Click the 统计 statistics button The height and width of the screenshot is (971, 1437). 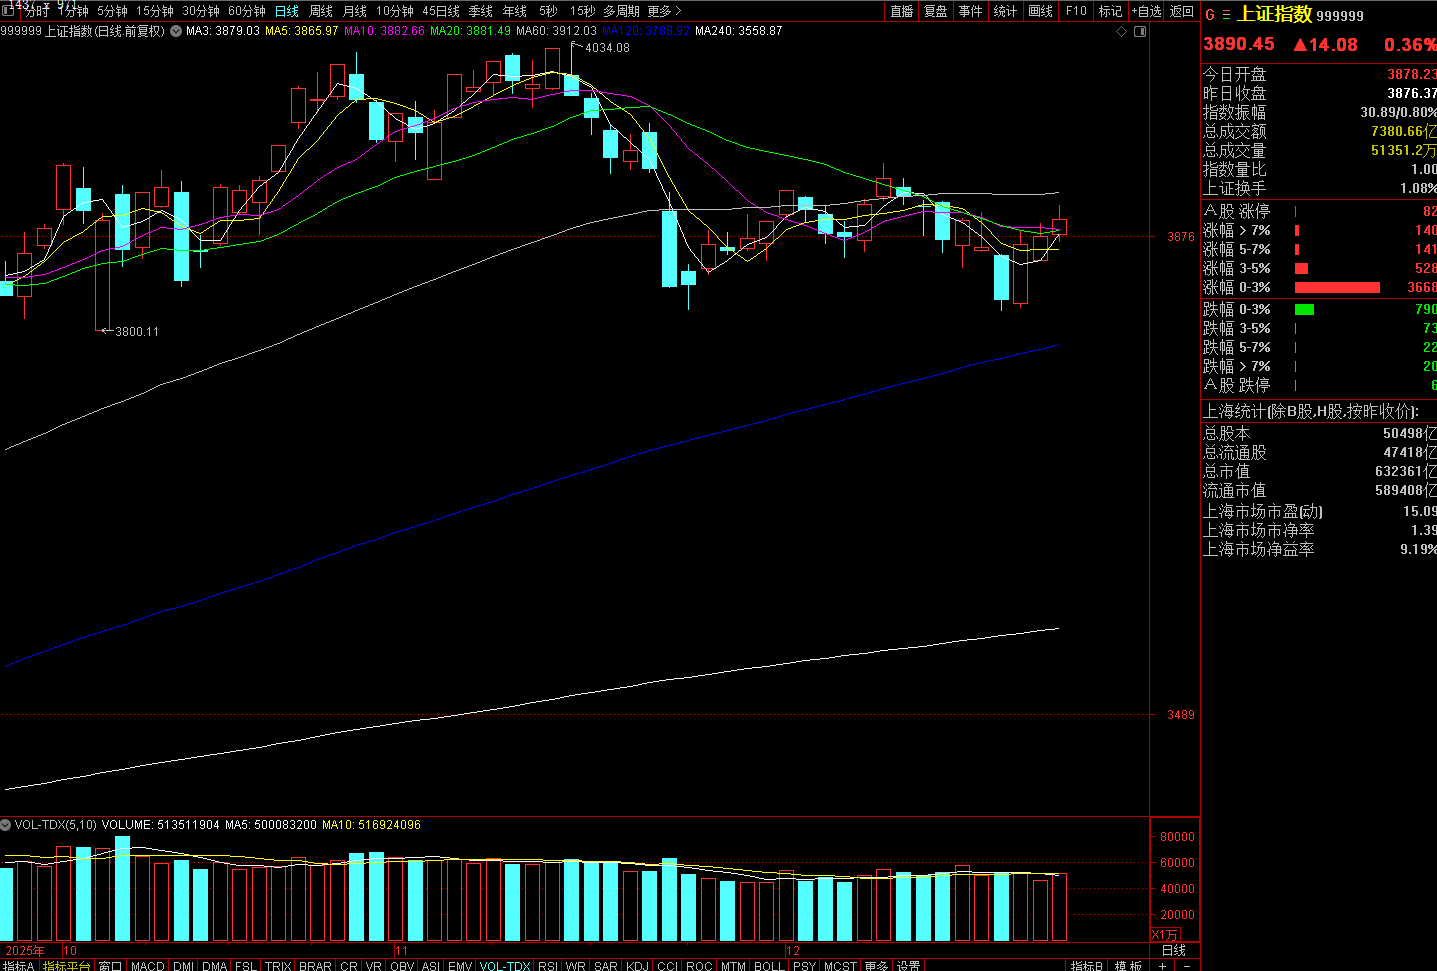(x=1005, y=11)
